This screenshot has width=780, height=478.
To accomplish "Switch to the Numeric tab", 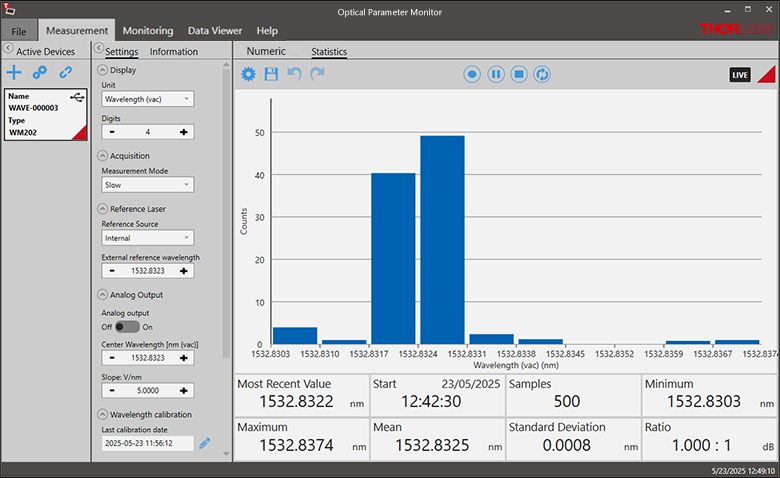I will (266, 51).
